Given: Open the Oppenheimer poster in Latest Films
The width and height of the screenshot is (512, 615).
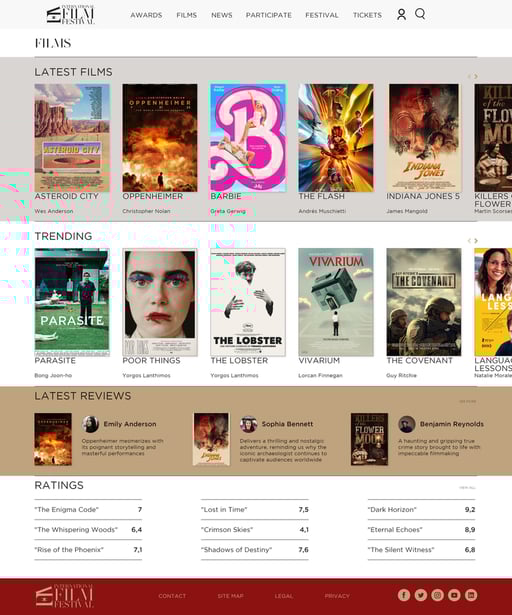Looking at the screenshot, I should click(x=160, y=138).
